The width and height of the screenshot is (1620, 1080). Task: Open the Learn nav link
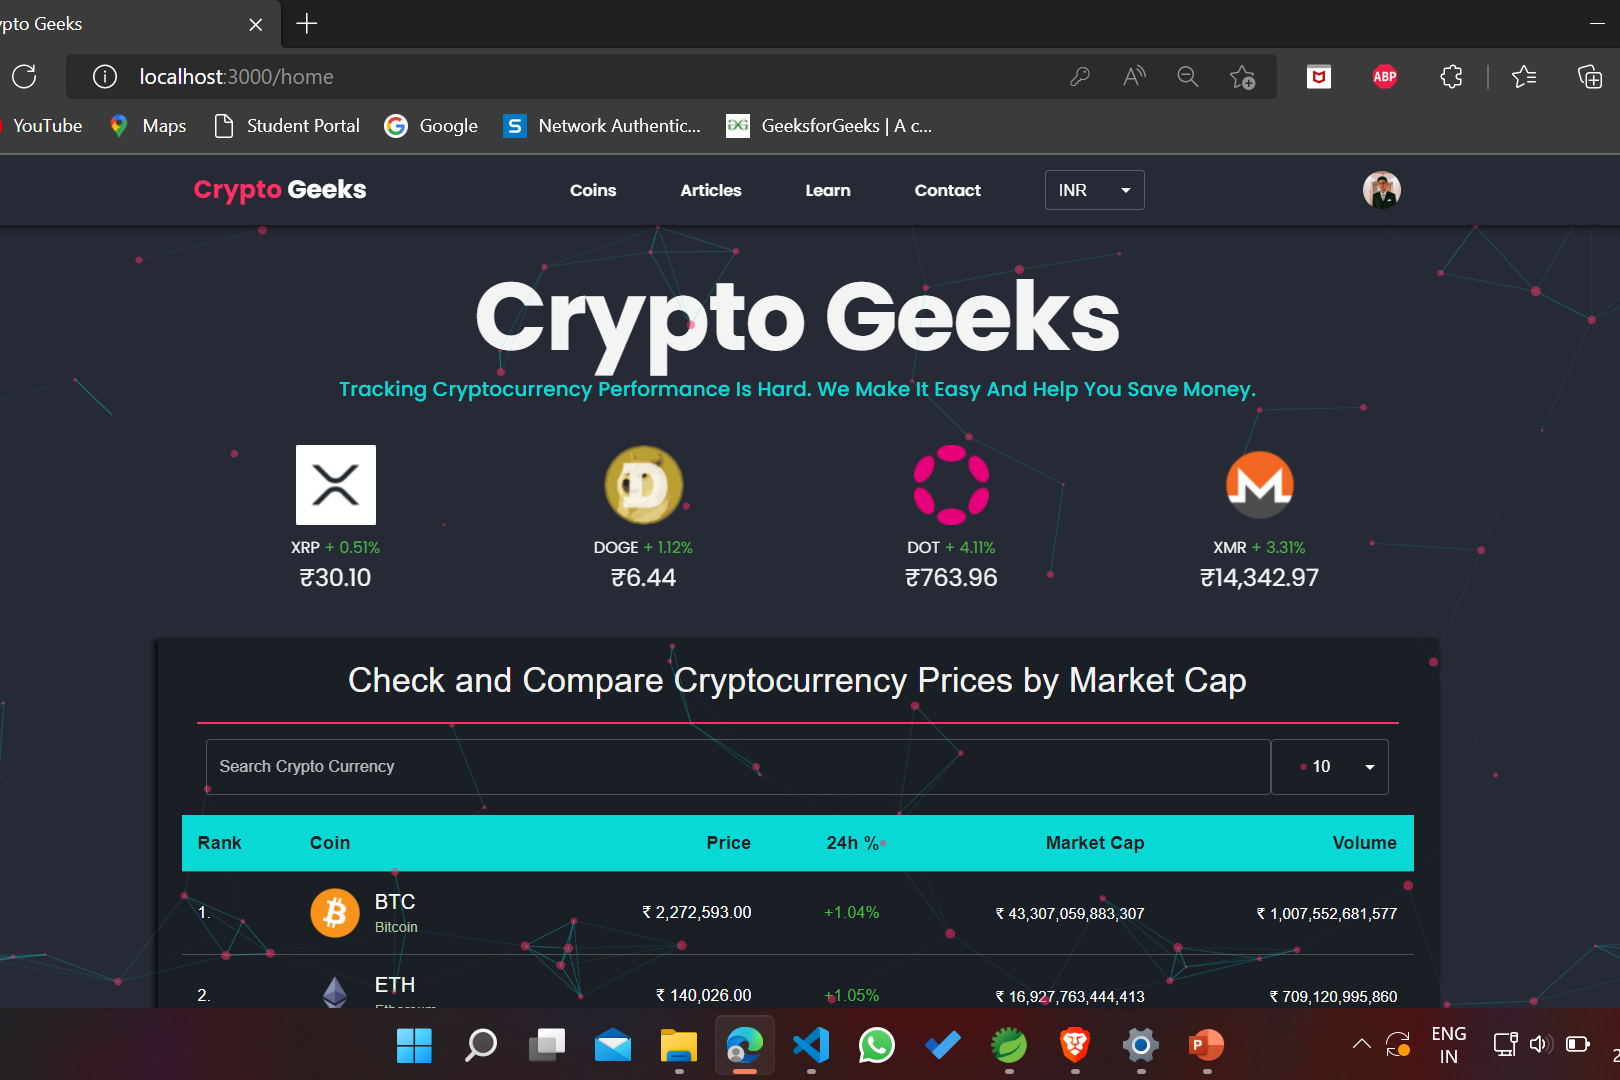coord(828,190)
